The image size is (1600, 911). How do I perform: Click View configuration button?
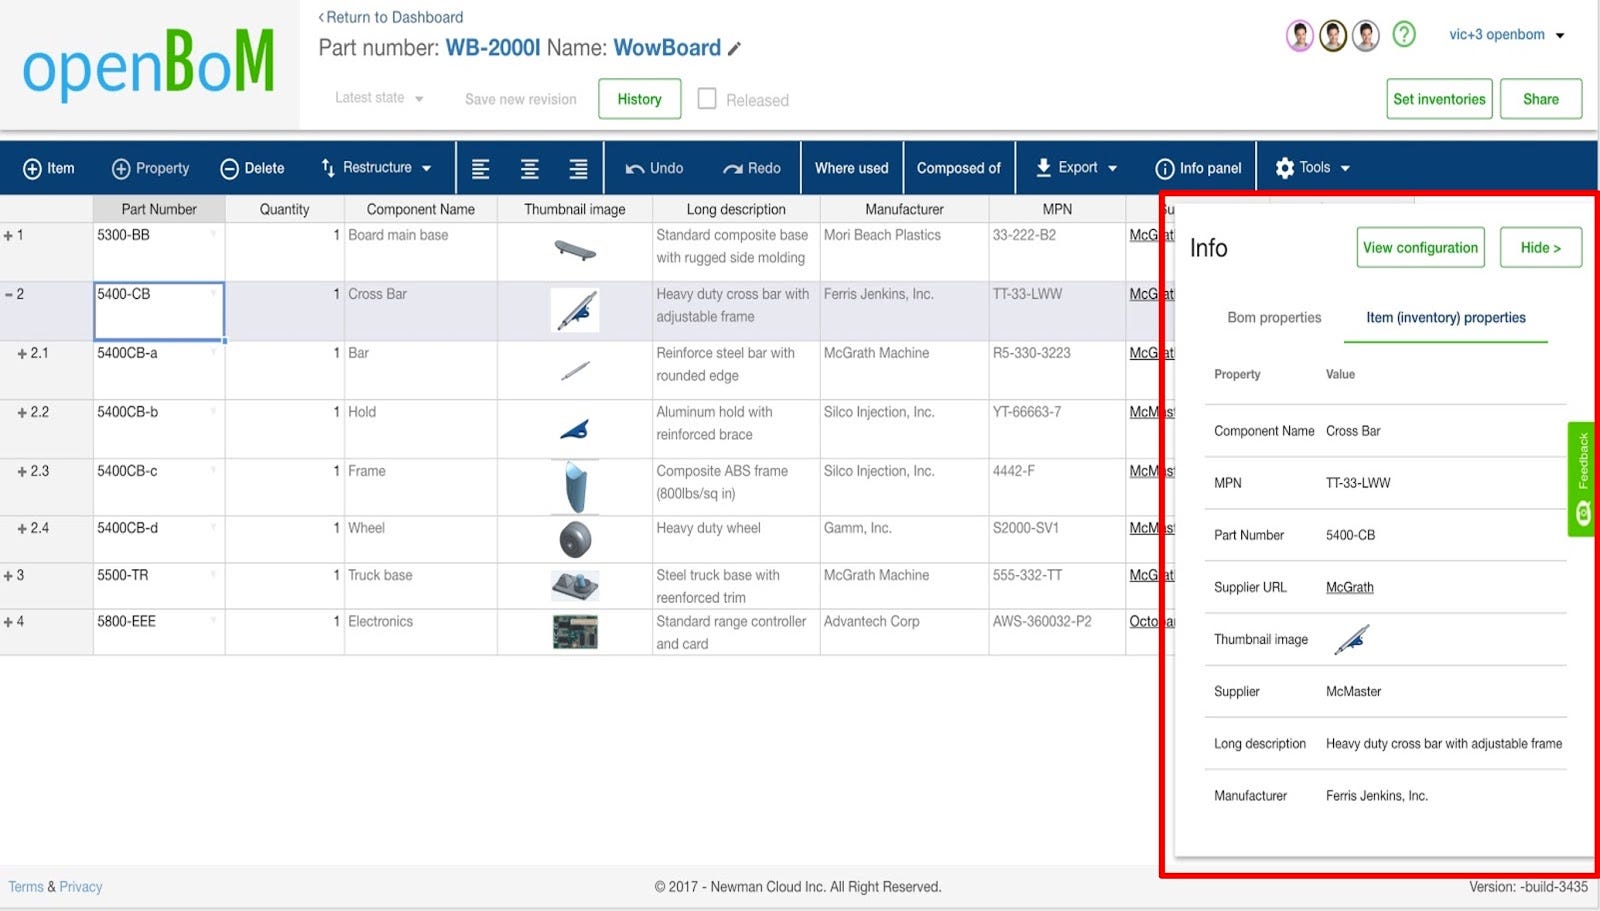tap(1420, 248)
